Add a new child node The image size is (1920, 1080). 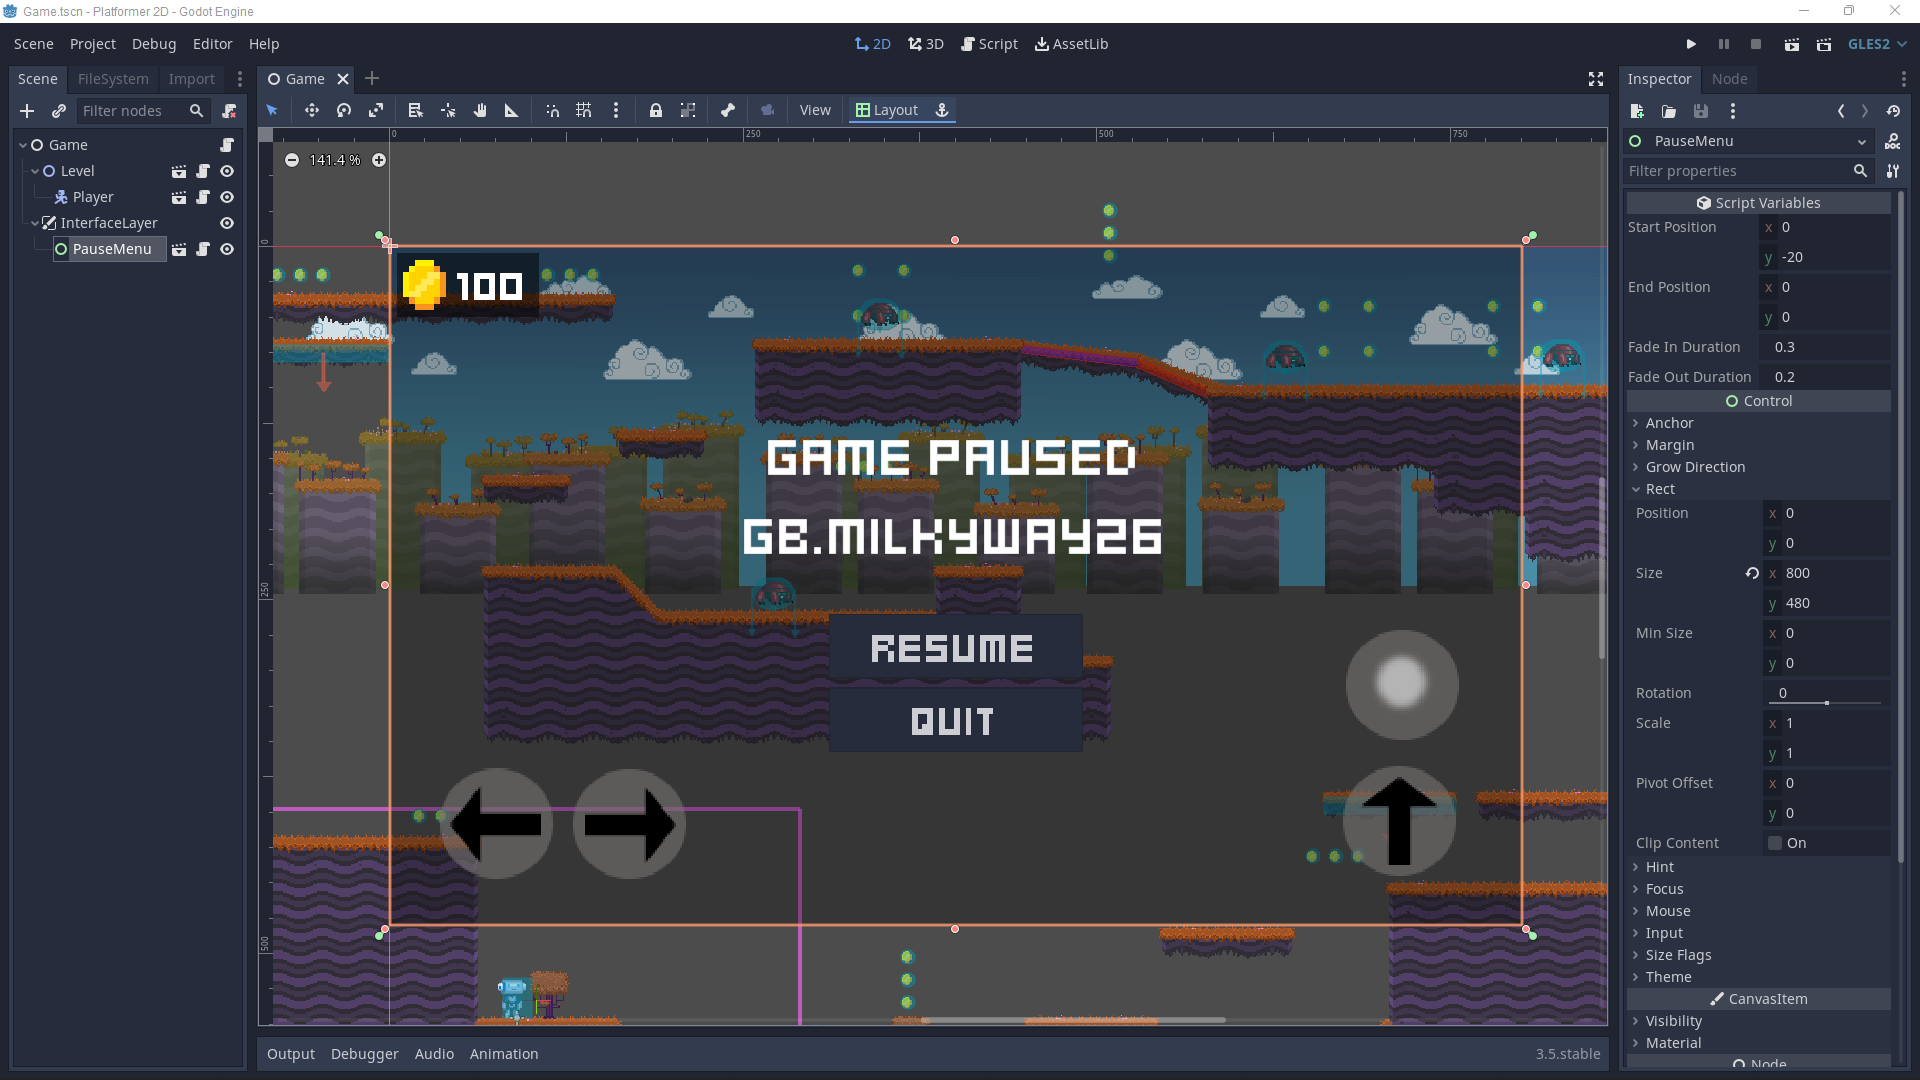tap(27, 111)
